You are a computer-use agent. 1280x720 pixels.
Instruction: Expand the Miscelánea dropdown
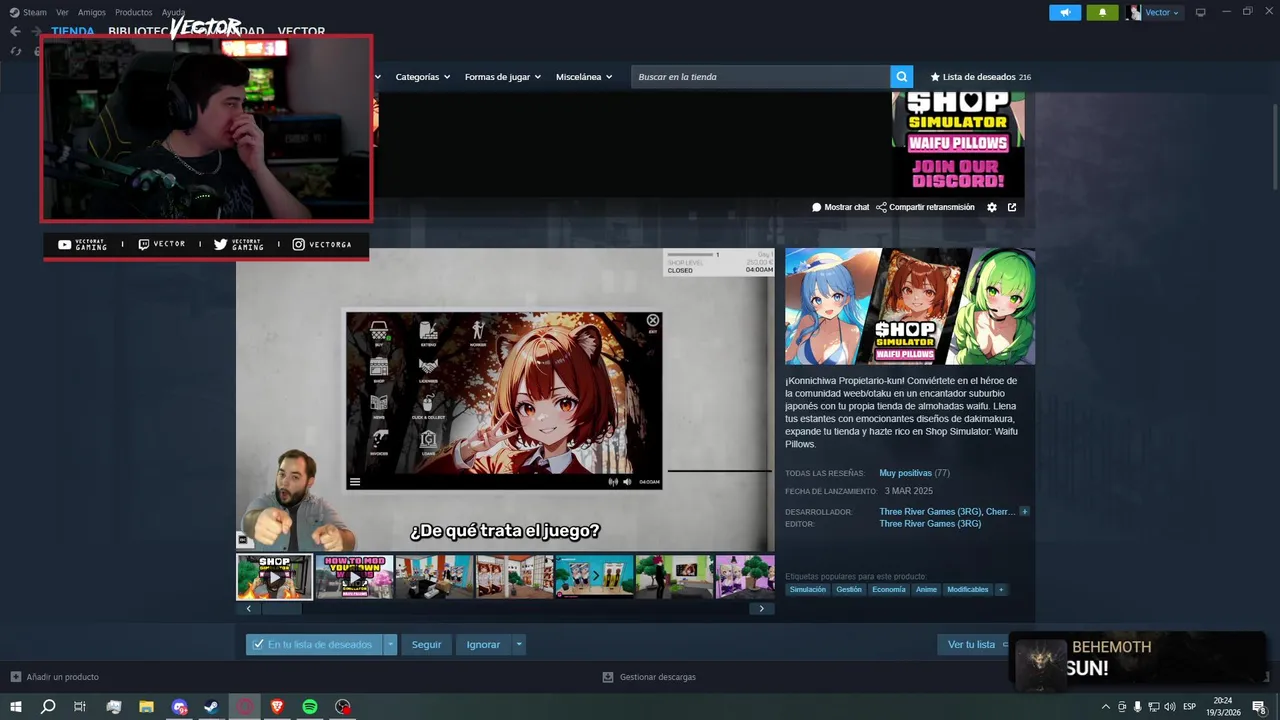point(584,77)
